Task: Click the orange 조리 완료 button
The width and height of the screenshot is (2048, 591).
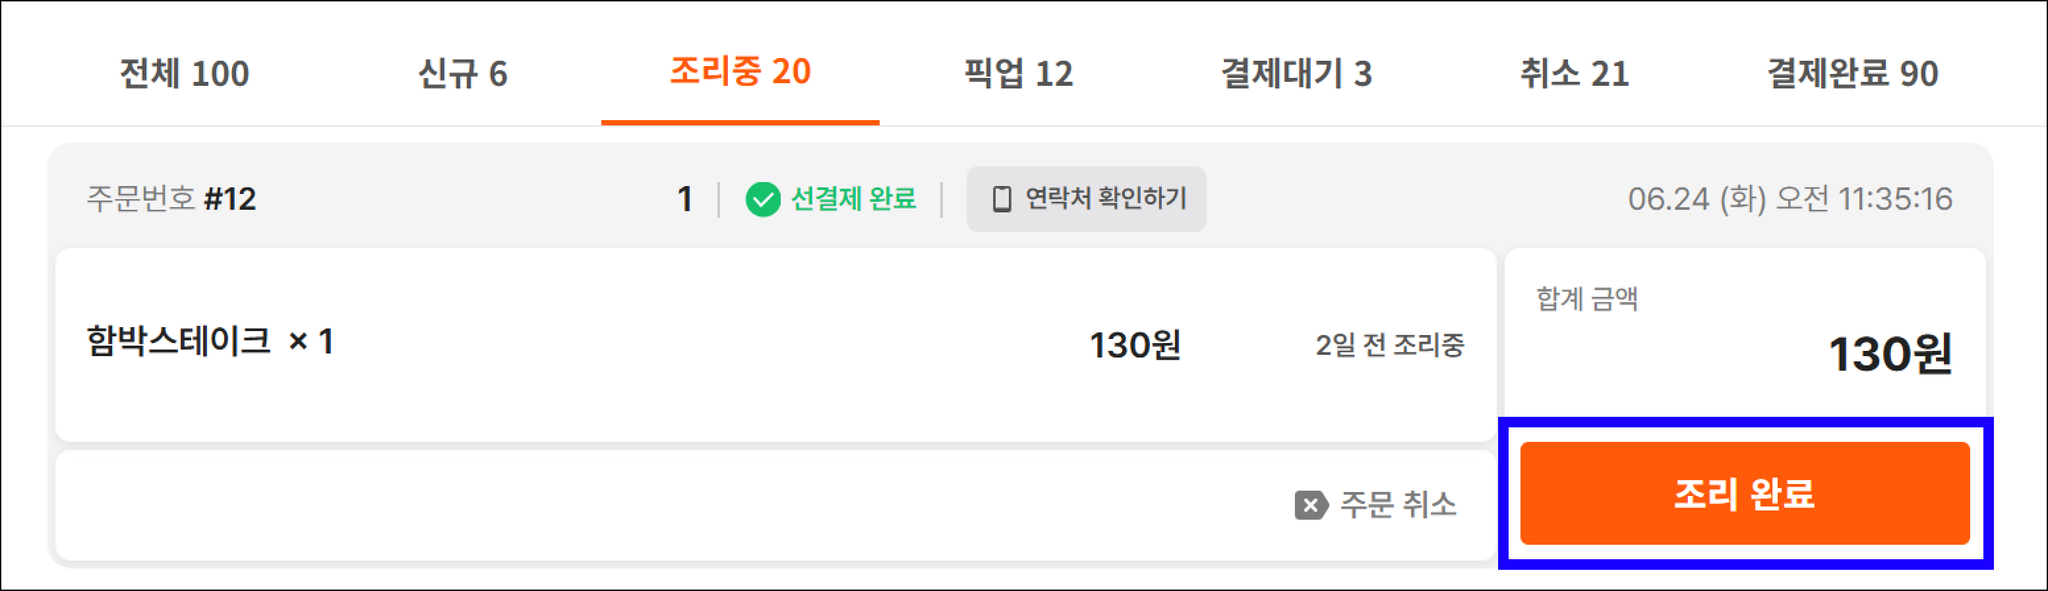Action: [1745, 493]
